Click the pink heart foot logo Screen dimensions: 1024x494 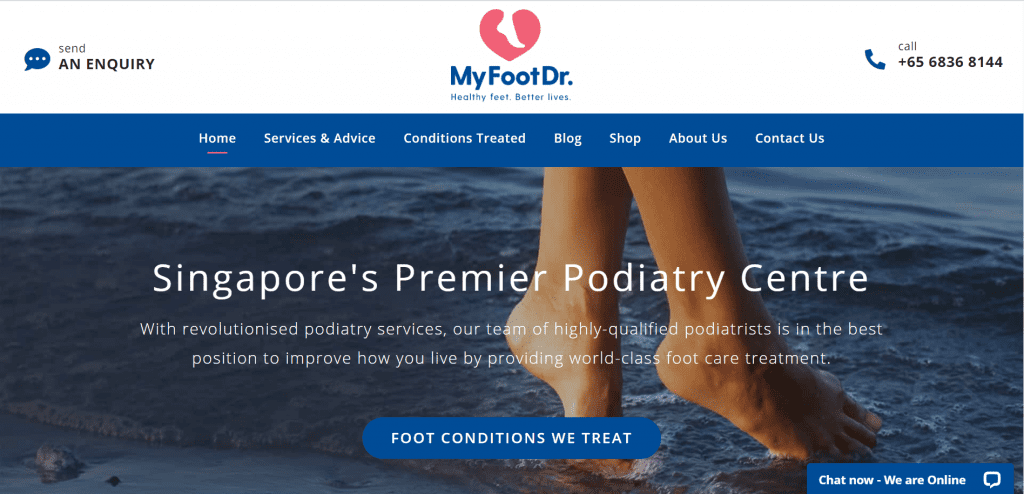click(510, 35)
